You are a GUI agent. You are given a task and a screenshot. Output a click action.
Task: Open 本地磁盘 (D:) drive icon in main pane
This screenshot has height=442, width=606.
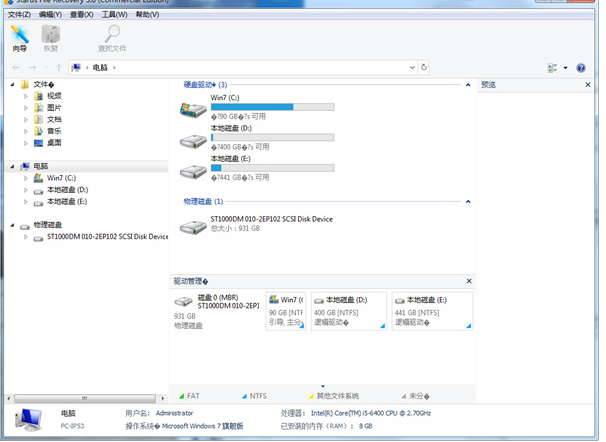[193, 141]
